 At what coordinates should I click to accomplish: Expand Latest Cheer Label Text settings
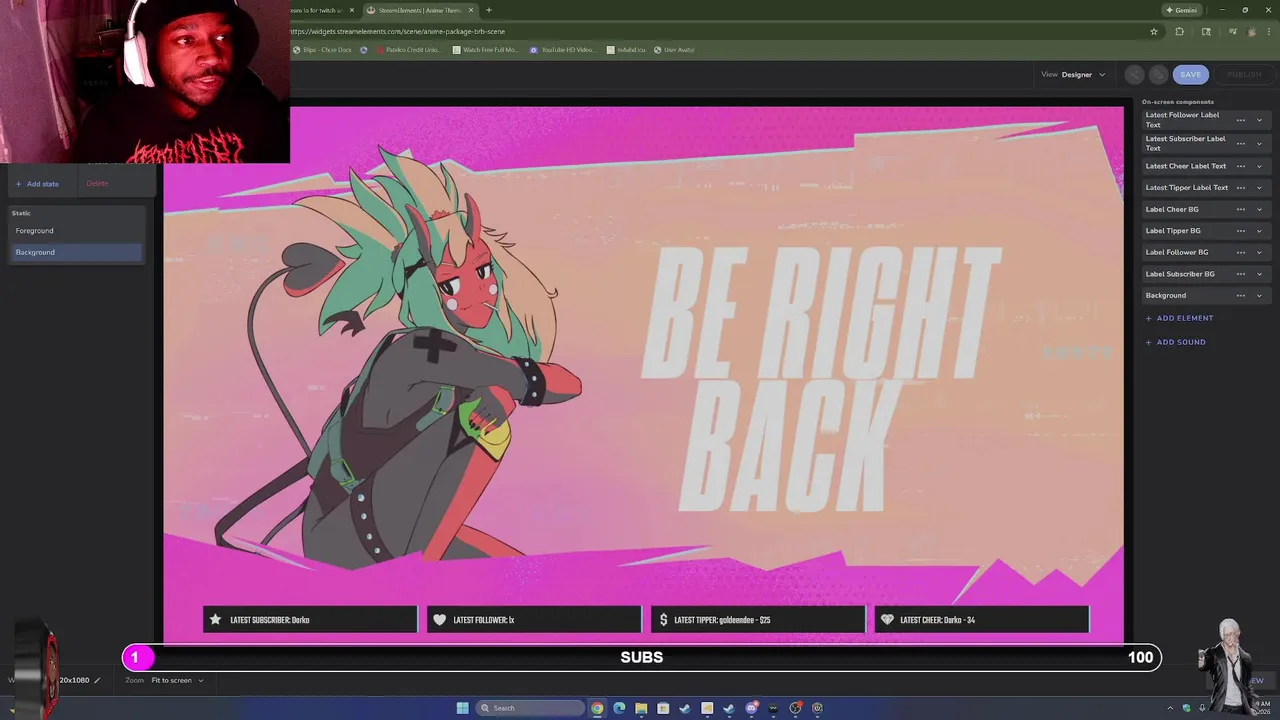tap(1259, 166)
